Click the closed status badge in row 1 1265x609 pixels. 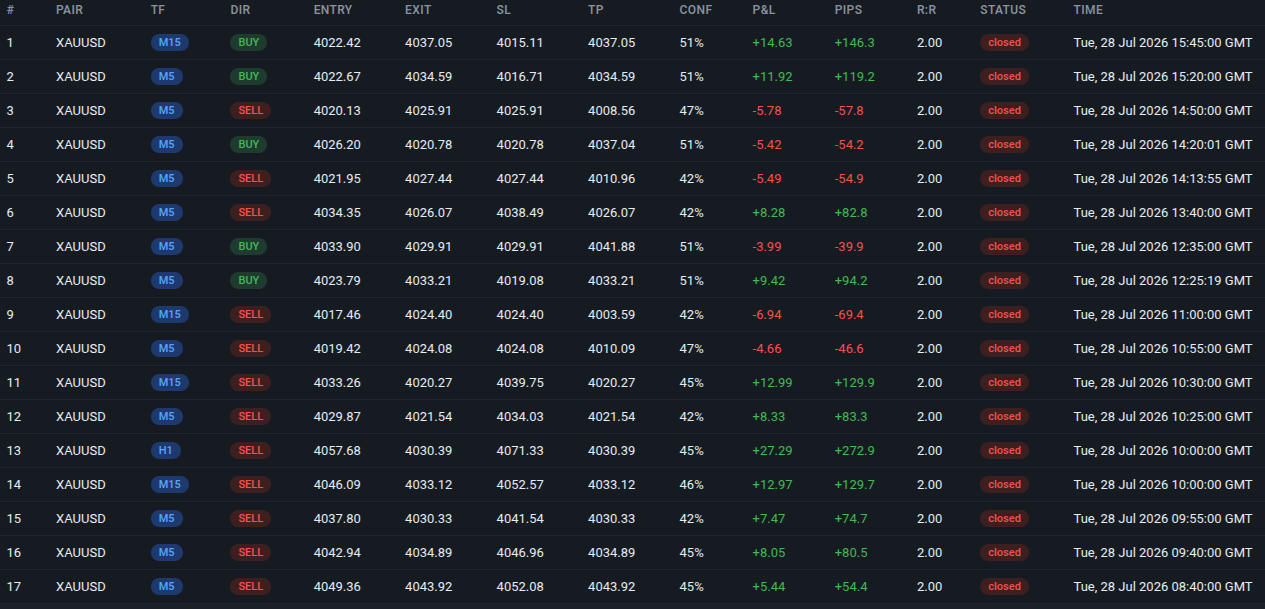click(1004, 43)
